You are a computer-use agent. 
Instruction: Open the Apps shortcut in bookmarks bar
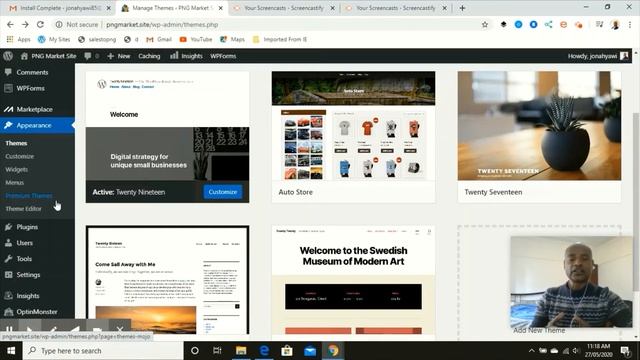pyautogui.click(x=19, y=39)
